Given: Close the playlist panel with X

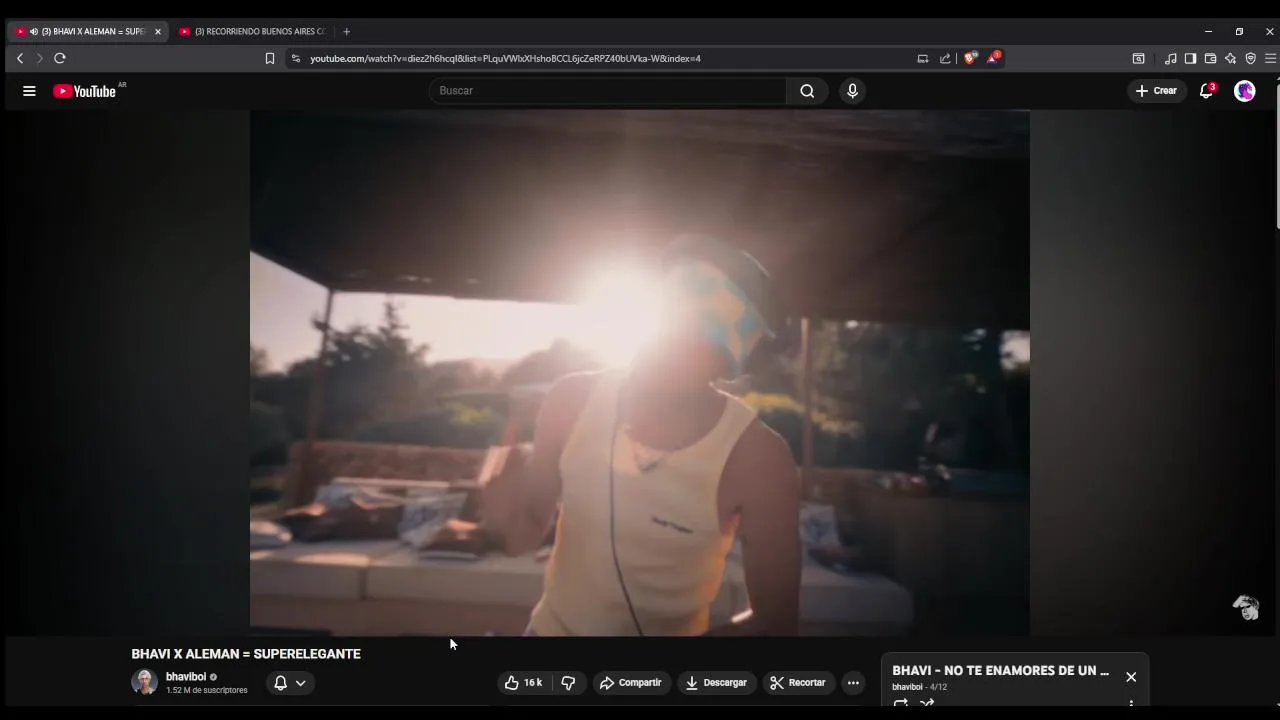Looking at the screenshot, I should click(1131, 677).
